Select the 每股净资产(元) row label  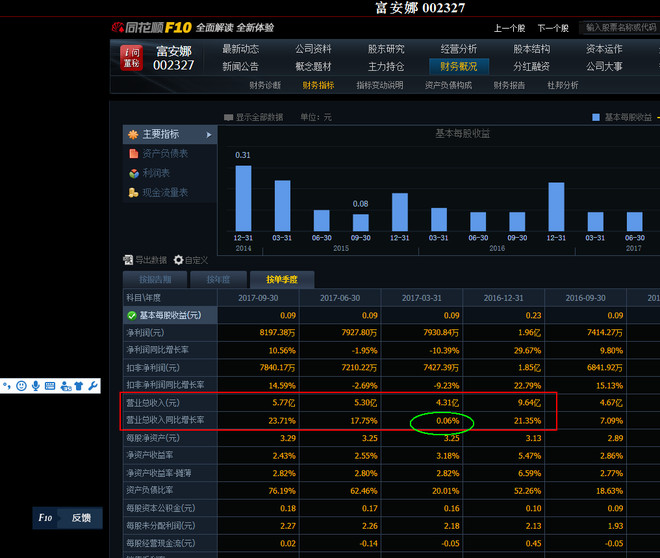click(153, 438)
